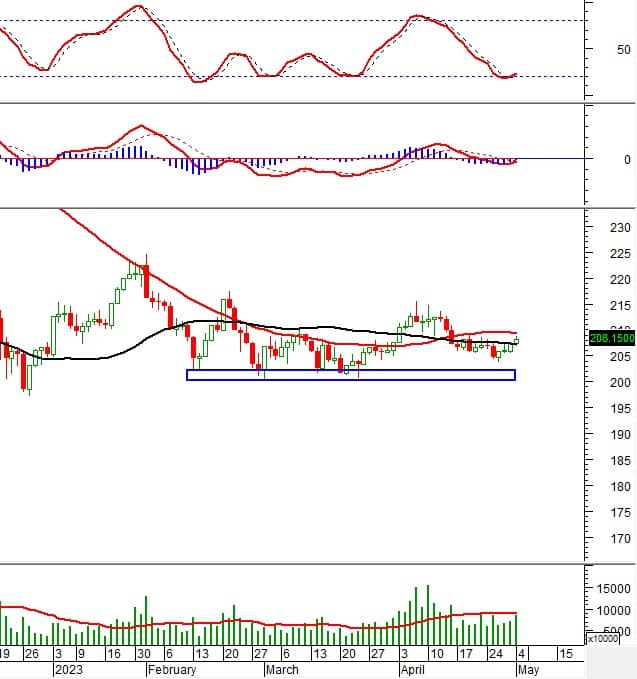Image resolution: width=637 pixels, height=679 pixels.
Task: Click date label 24 in April
Action: point(495,653)
